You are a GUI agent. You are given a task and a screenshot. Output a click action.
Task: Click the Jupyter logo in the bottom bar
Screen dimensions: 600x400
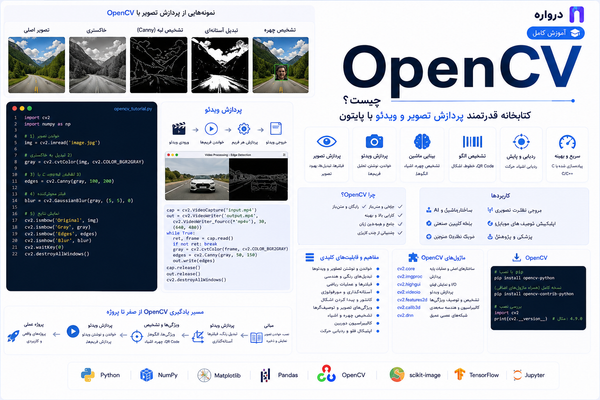pyautogui.click(x=517, y=375)
